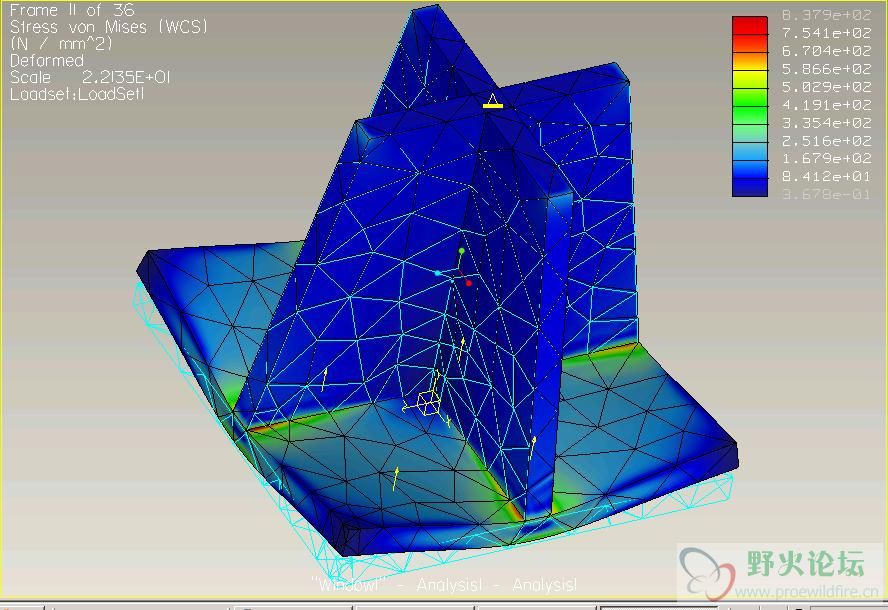Click the "Loadset:LoadSet1" label
Screen dimensions: 888x610
point(77,94)
